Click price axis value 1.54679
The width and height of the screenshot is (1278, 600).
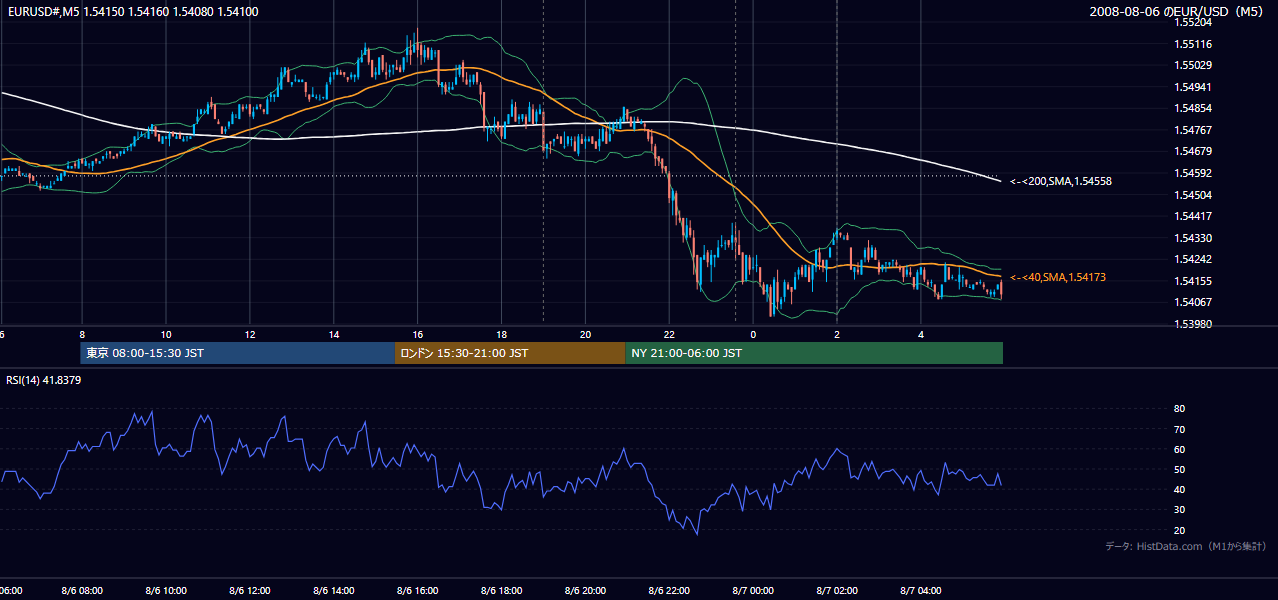[1194, 152]
